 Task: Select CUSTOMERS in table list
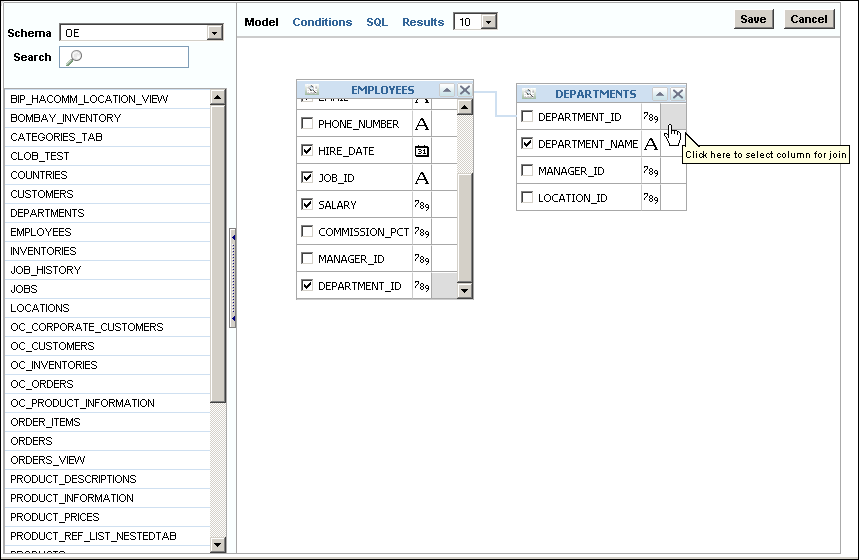[107, 194]
